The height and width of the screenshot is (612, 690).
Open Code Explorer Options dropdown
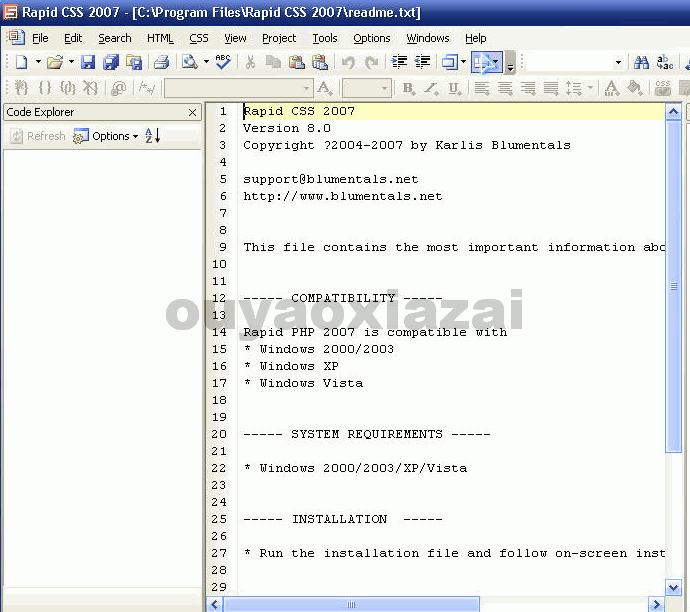106,136
